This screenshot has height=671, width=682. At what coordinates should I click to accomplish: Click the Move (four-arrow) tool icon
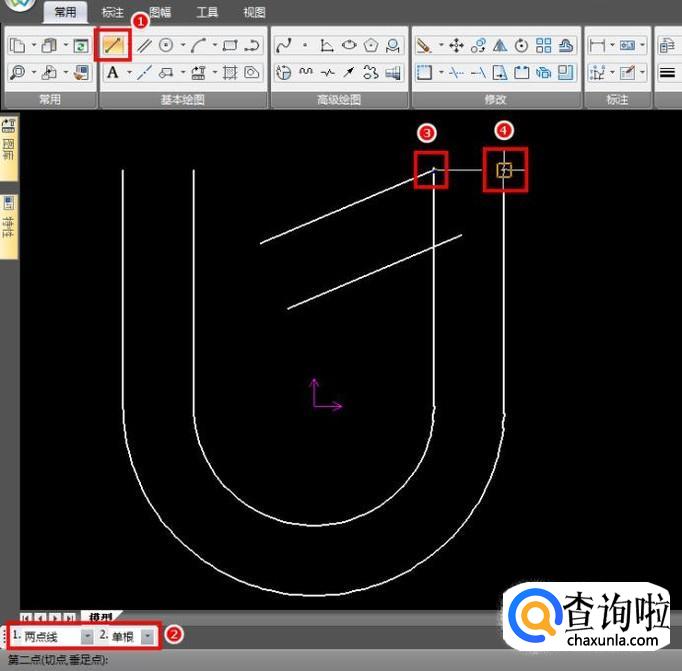[x=456, y=45]
